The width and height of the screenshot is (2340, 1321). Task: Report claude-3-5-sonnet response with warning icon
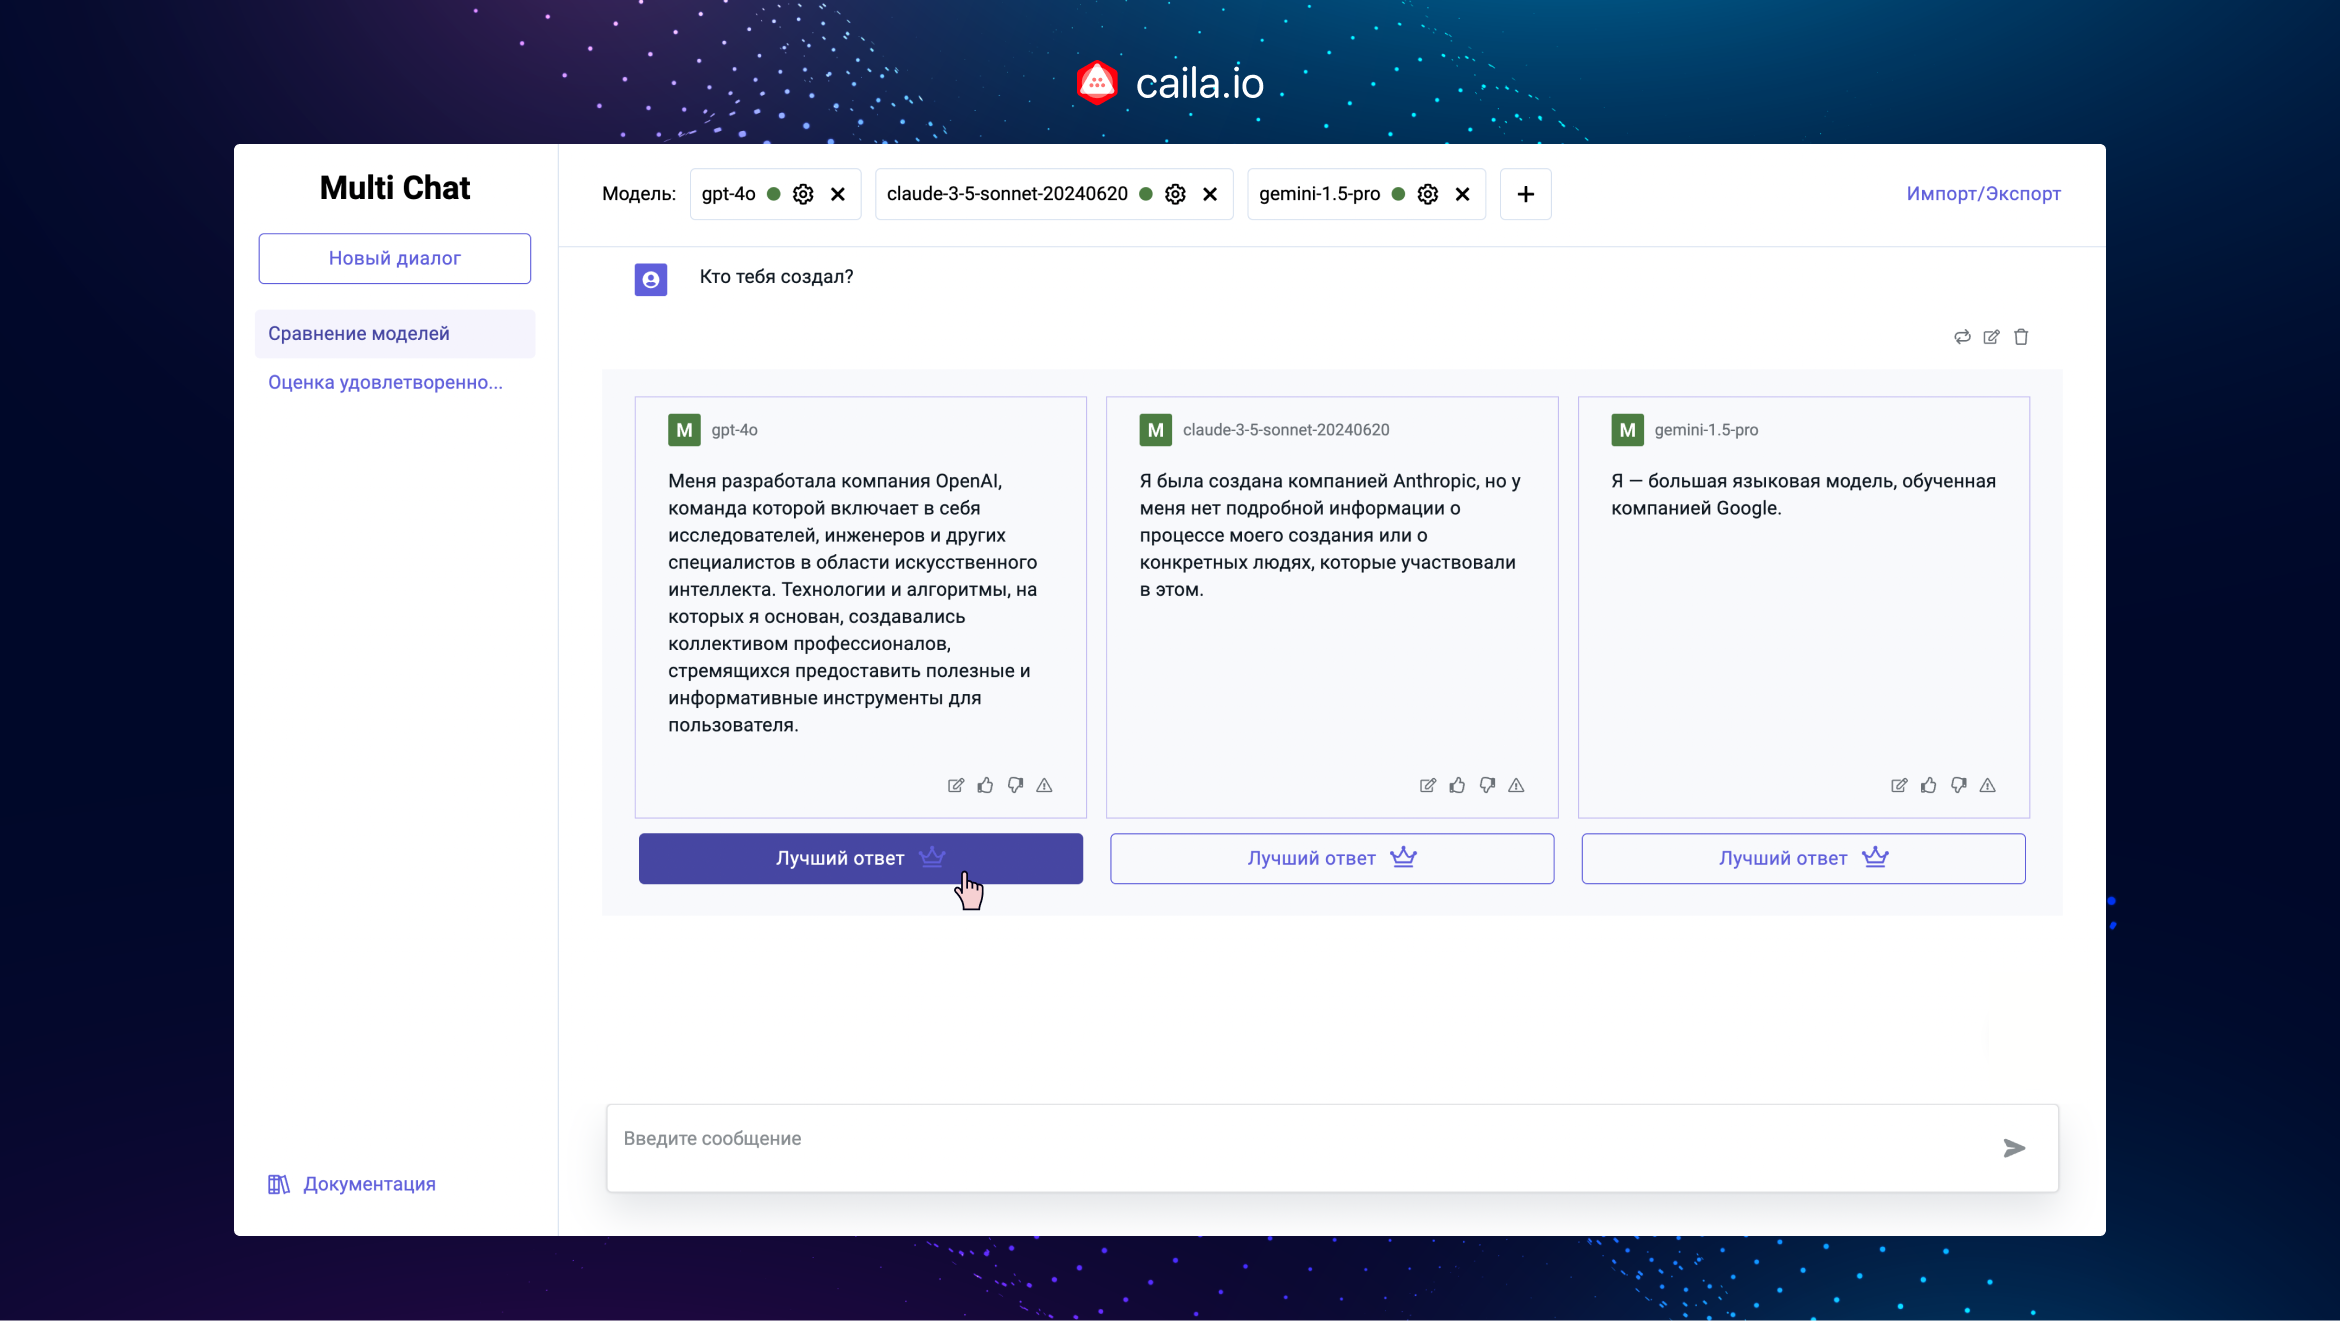[x=1516, y=785]
